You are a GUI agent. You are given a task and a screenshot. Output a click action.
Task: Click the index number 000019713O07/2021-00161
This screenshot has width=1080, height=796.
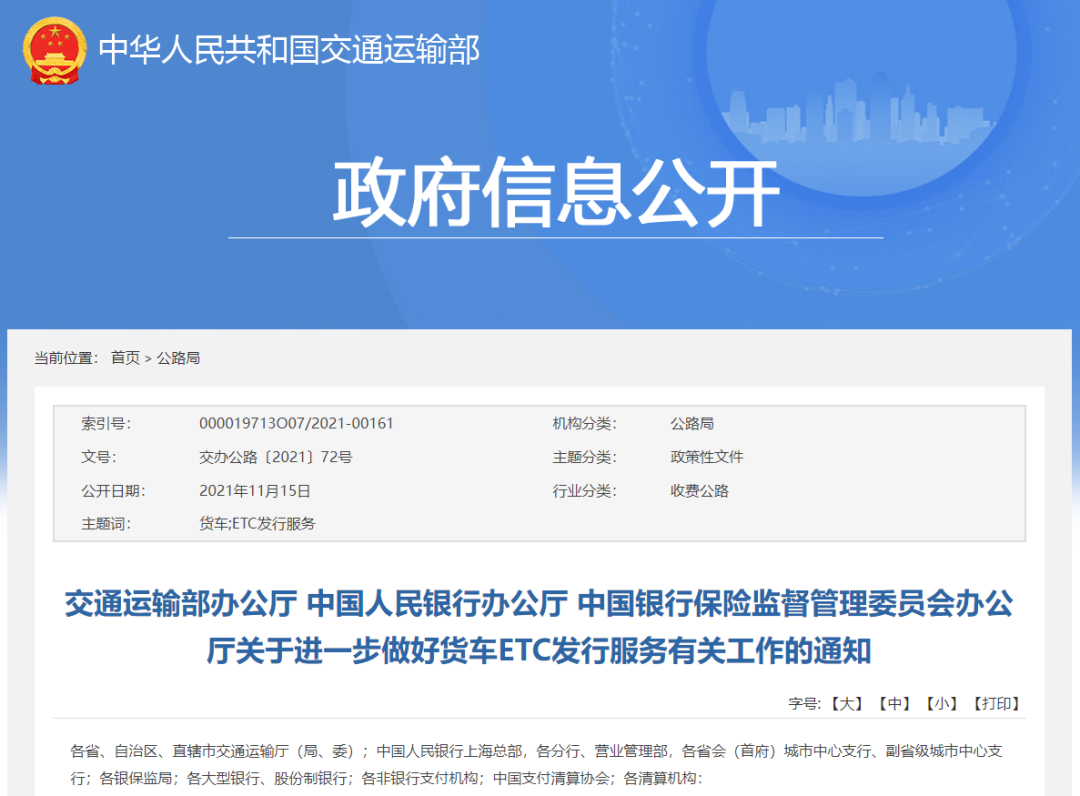tap(296, 423)
